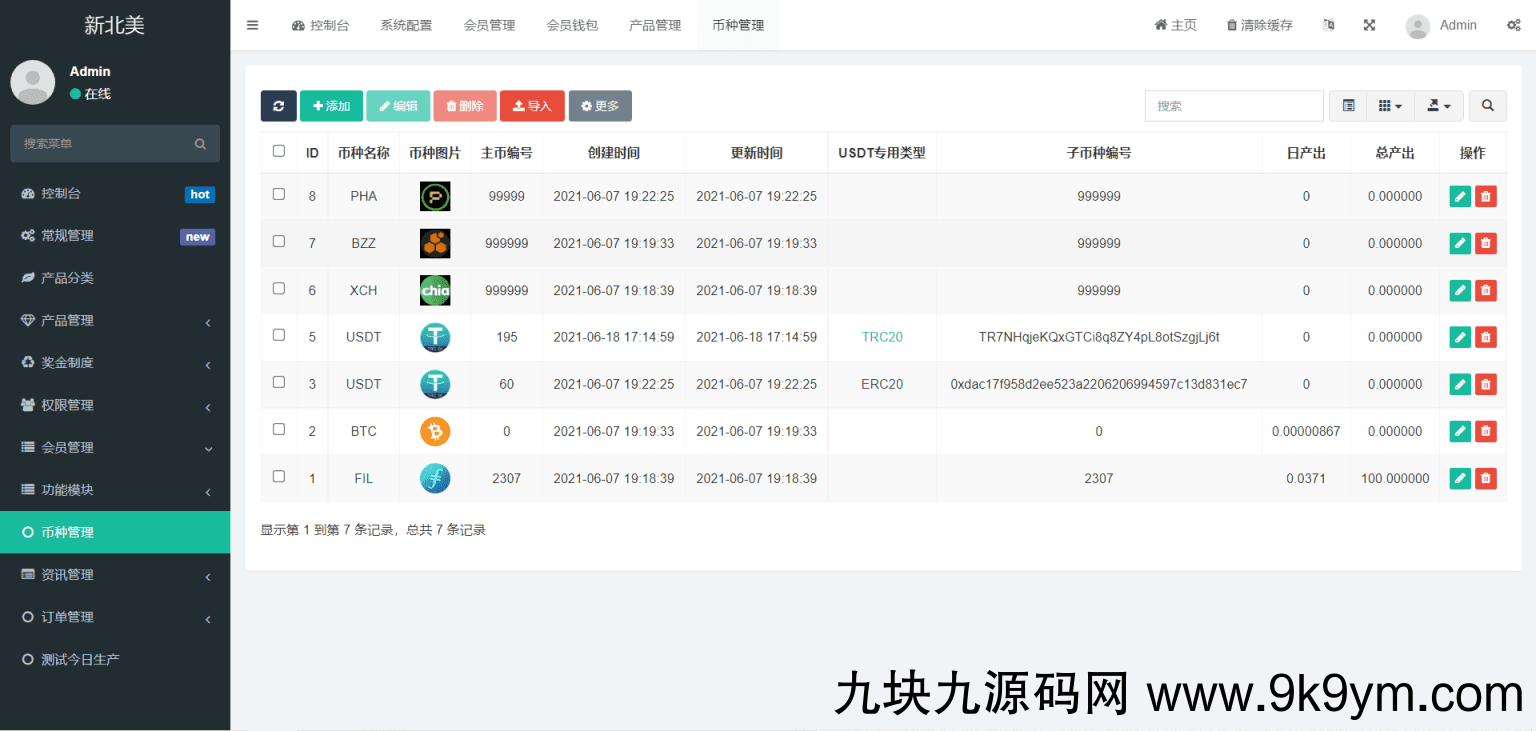Check the checkbox for the BZZ row
This screenshot has height=731, width=1536.
tap(279, 242)
